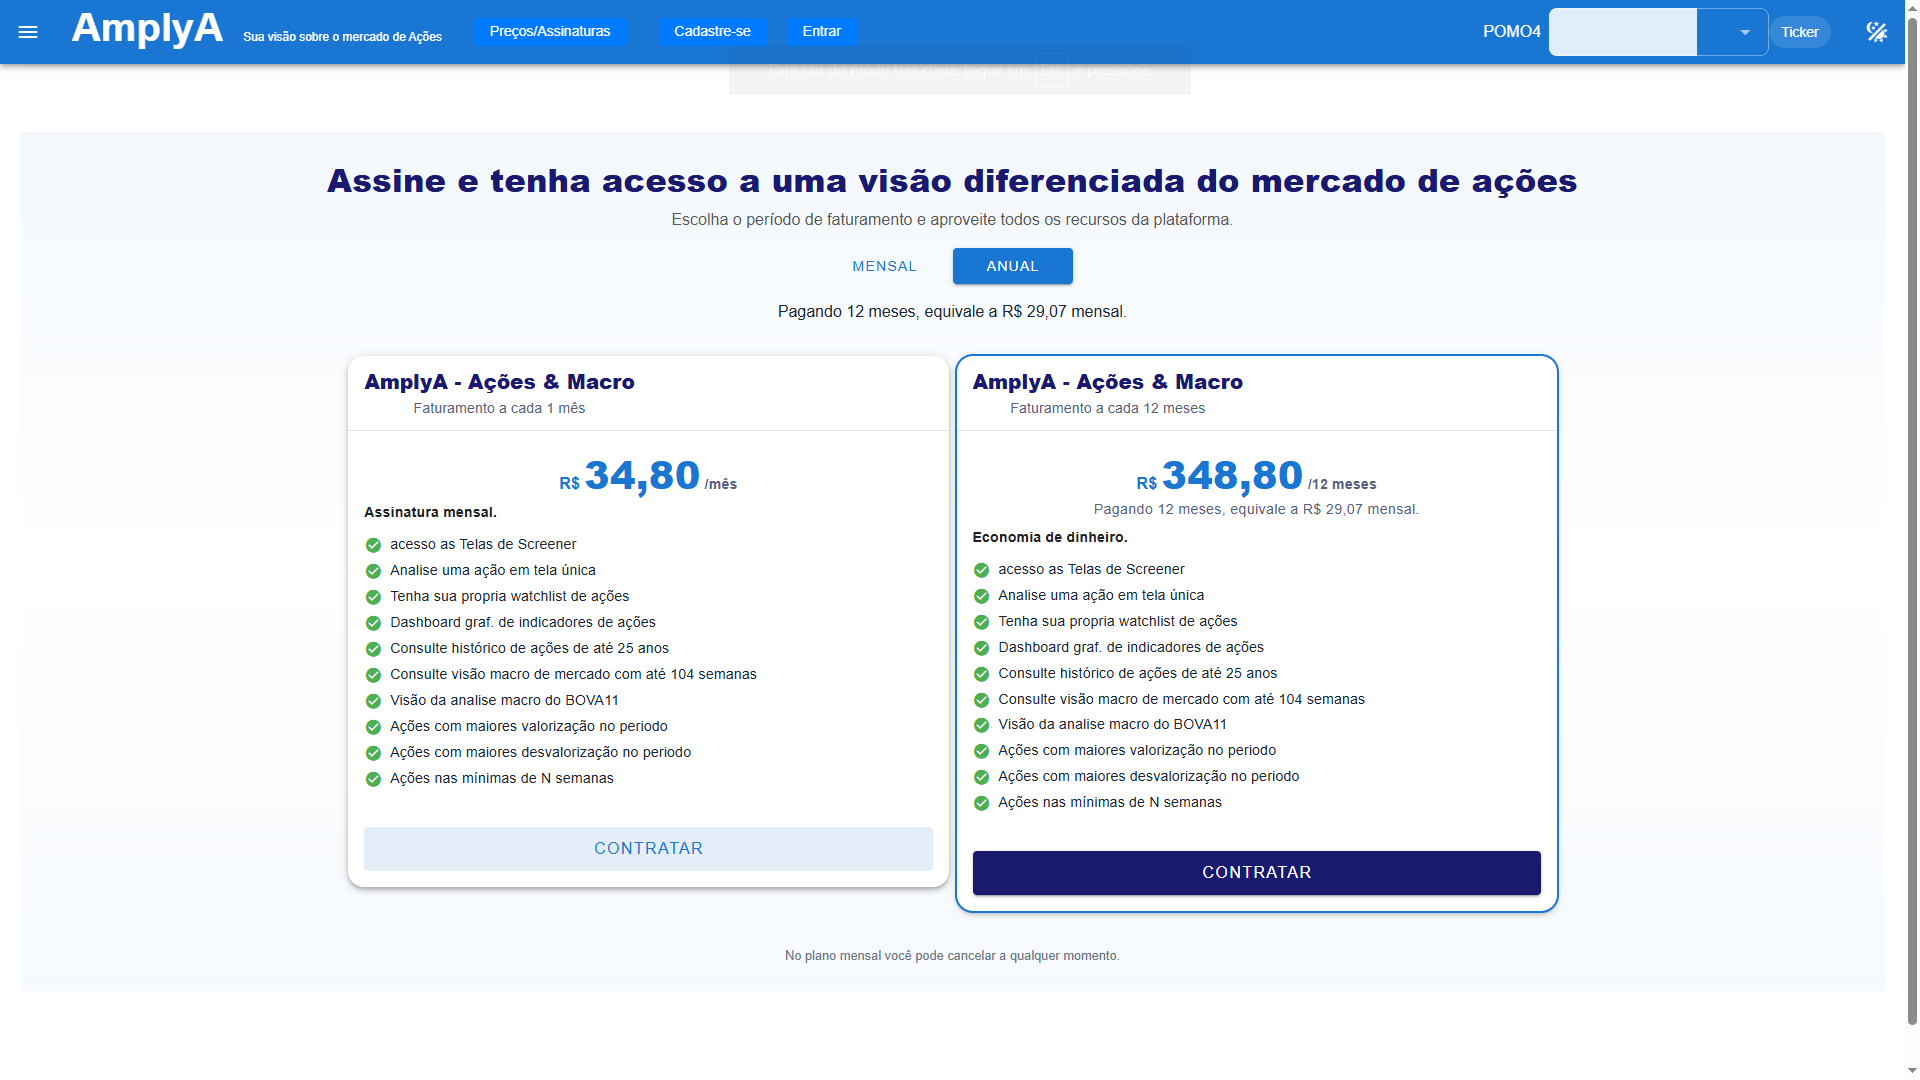
Task: Click CONTRATAR on the 12-month plan
Action: [x=1256, y=872]
